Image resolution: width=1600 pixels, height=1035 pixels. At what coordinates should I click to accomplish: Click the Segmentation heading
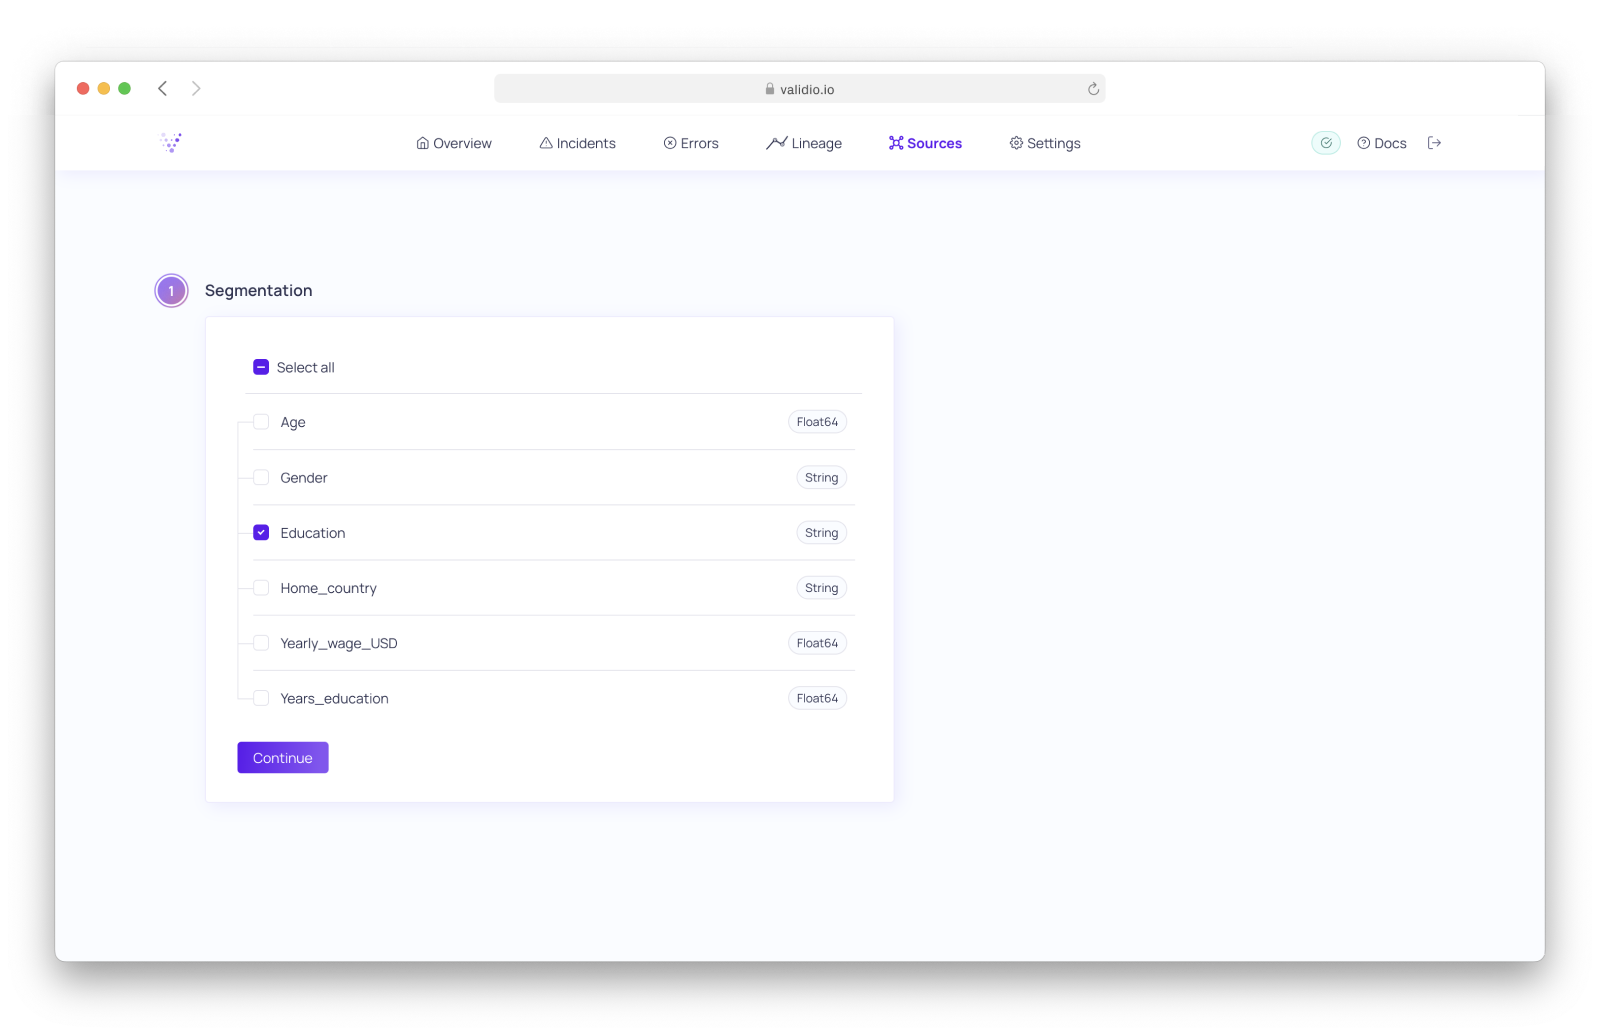[259, 290]
